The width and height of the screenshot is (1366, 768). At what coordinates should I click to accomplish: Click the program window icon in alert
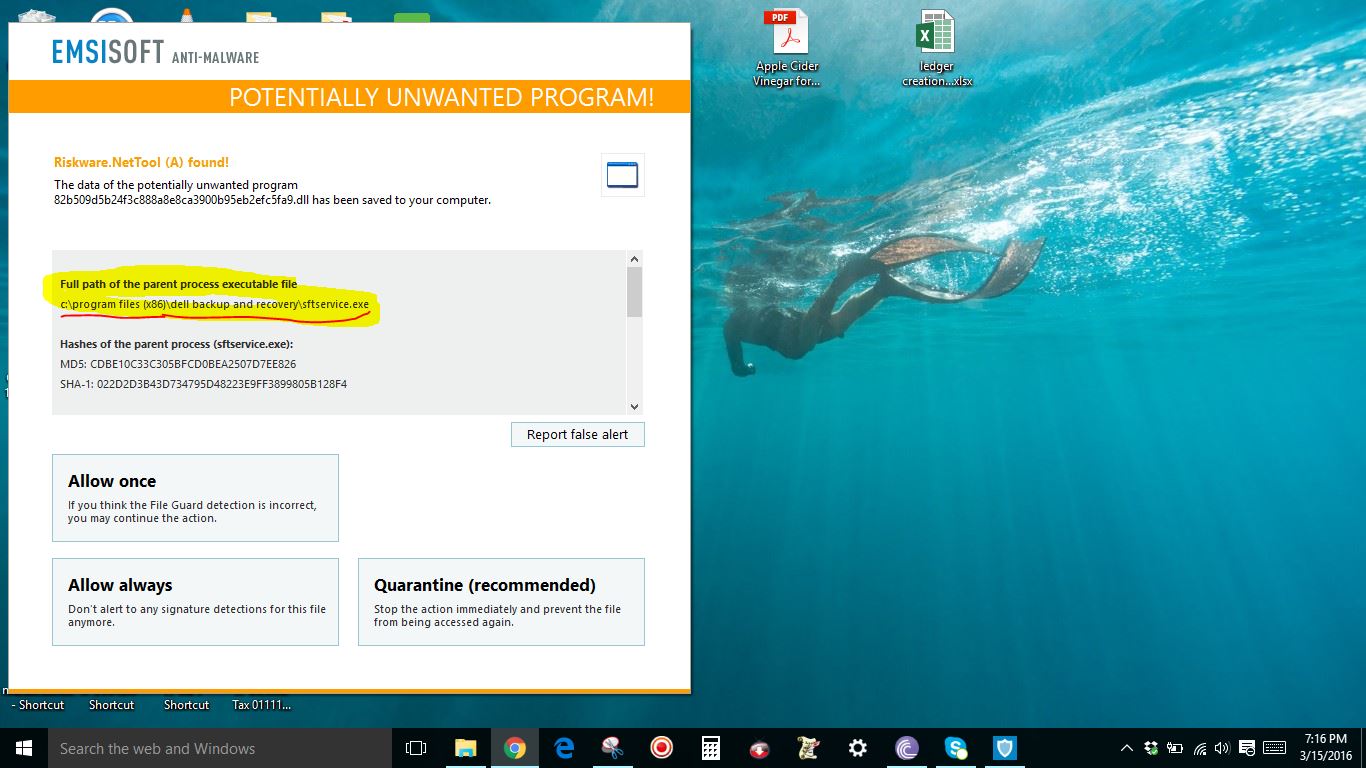622,175
